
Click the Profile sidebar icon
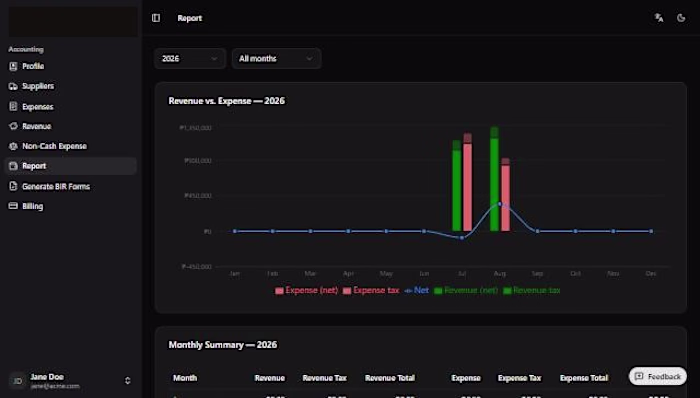pyautogui.click(x=13, y=66)
